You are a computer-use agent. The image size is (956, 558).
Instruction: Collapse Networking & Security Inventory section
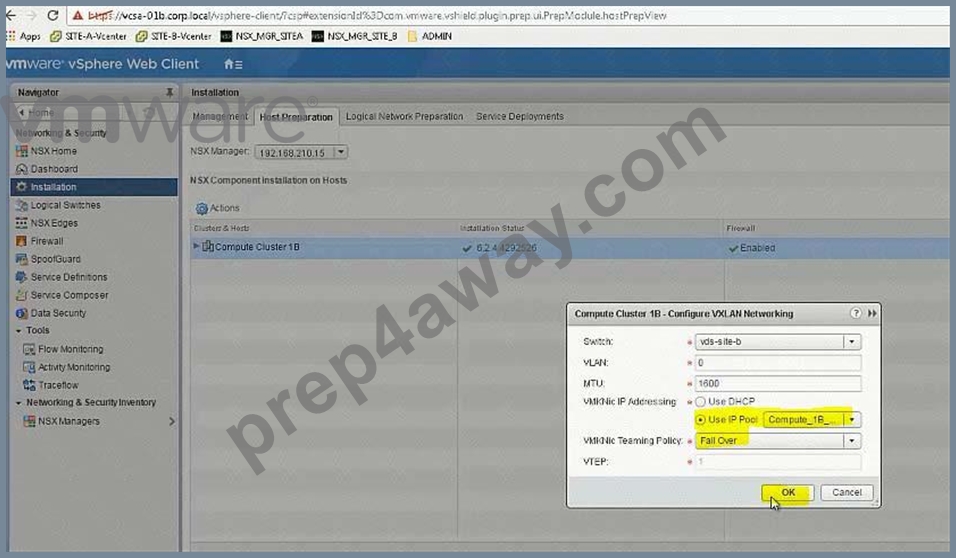[x=18, y=402]
